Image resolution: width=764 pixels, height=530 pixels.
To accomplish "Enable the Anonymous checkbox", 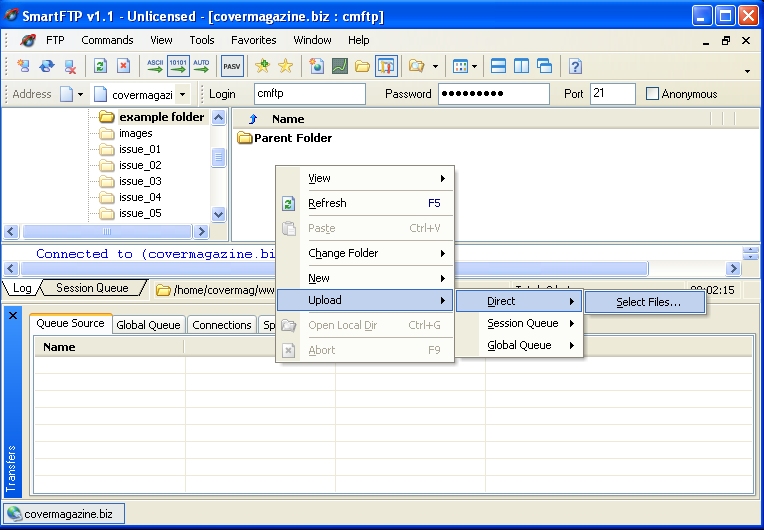I will click(652, 94).
